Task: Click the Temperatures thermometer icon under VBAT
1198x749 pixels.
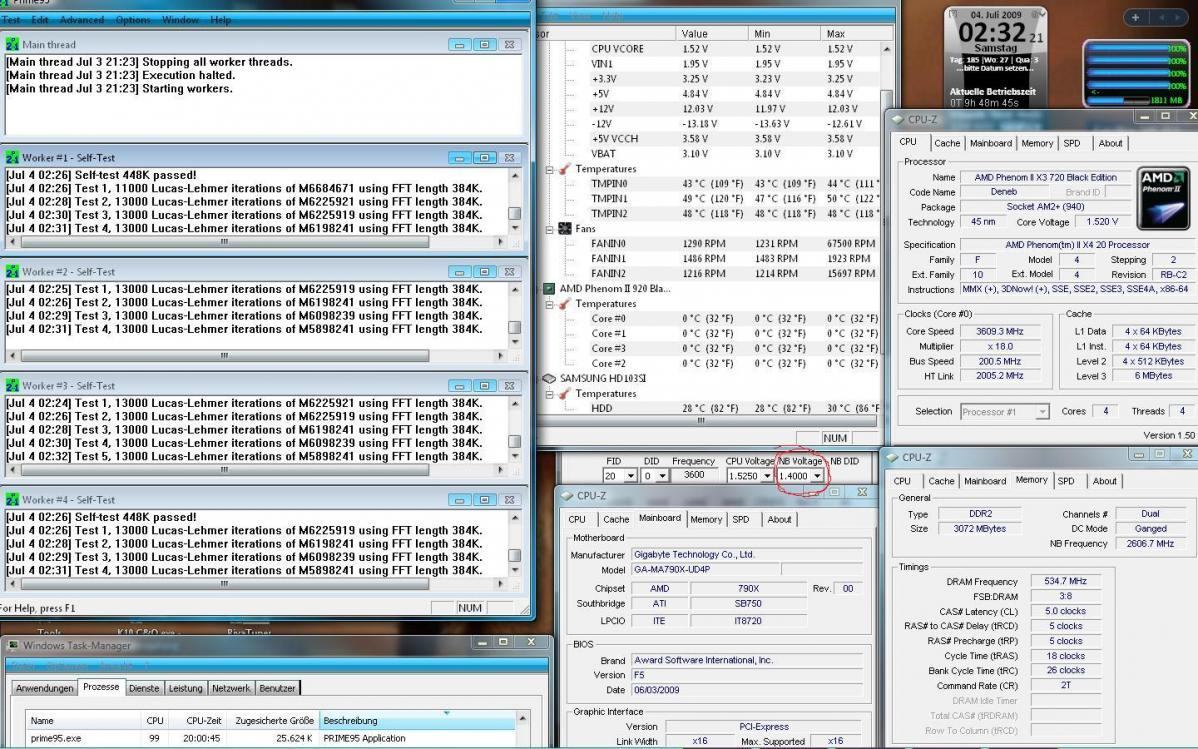Action: click(x=565, y=169)
